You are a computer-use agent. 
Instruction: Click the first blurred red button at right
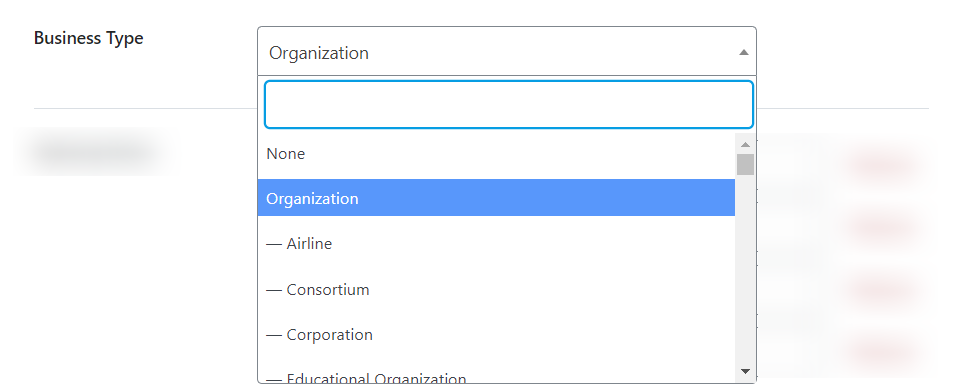881,164
